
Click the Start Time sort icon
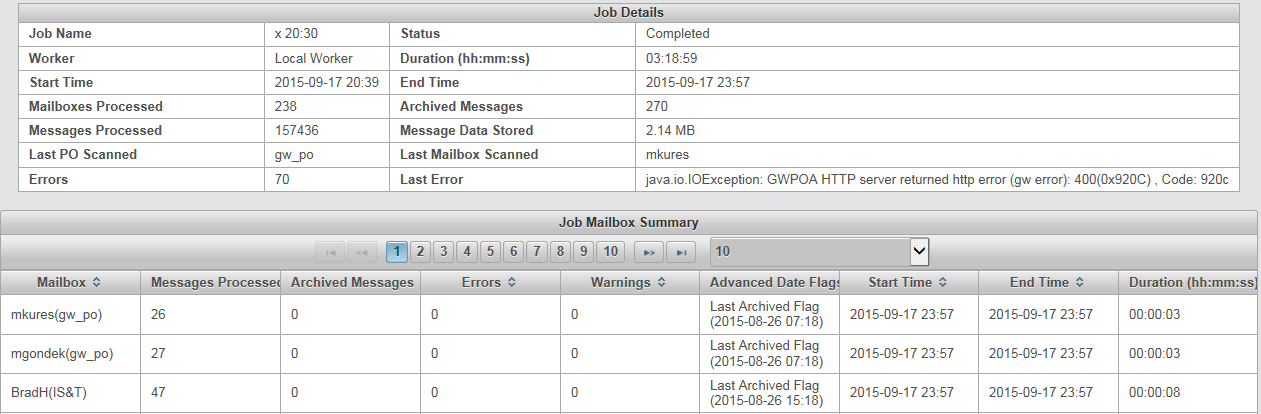pos(942,283)
